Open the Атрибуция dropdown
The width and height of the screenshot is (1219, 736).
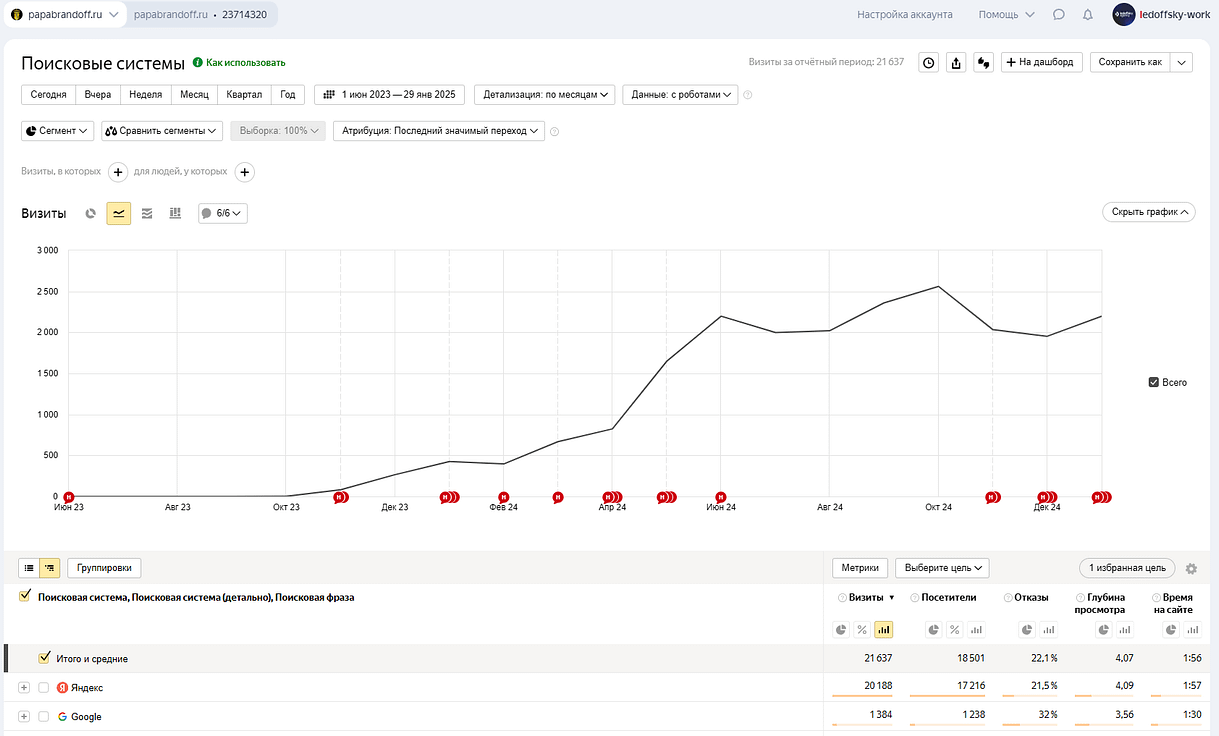click(438, 131)
